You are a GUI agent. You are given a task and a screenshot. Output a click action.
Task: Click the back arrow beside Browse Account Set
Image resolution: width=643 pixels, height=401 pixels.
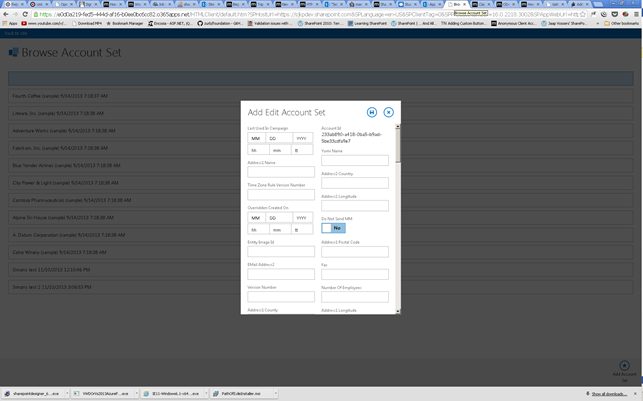pos(13,50)
